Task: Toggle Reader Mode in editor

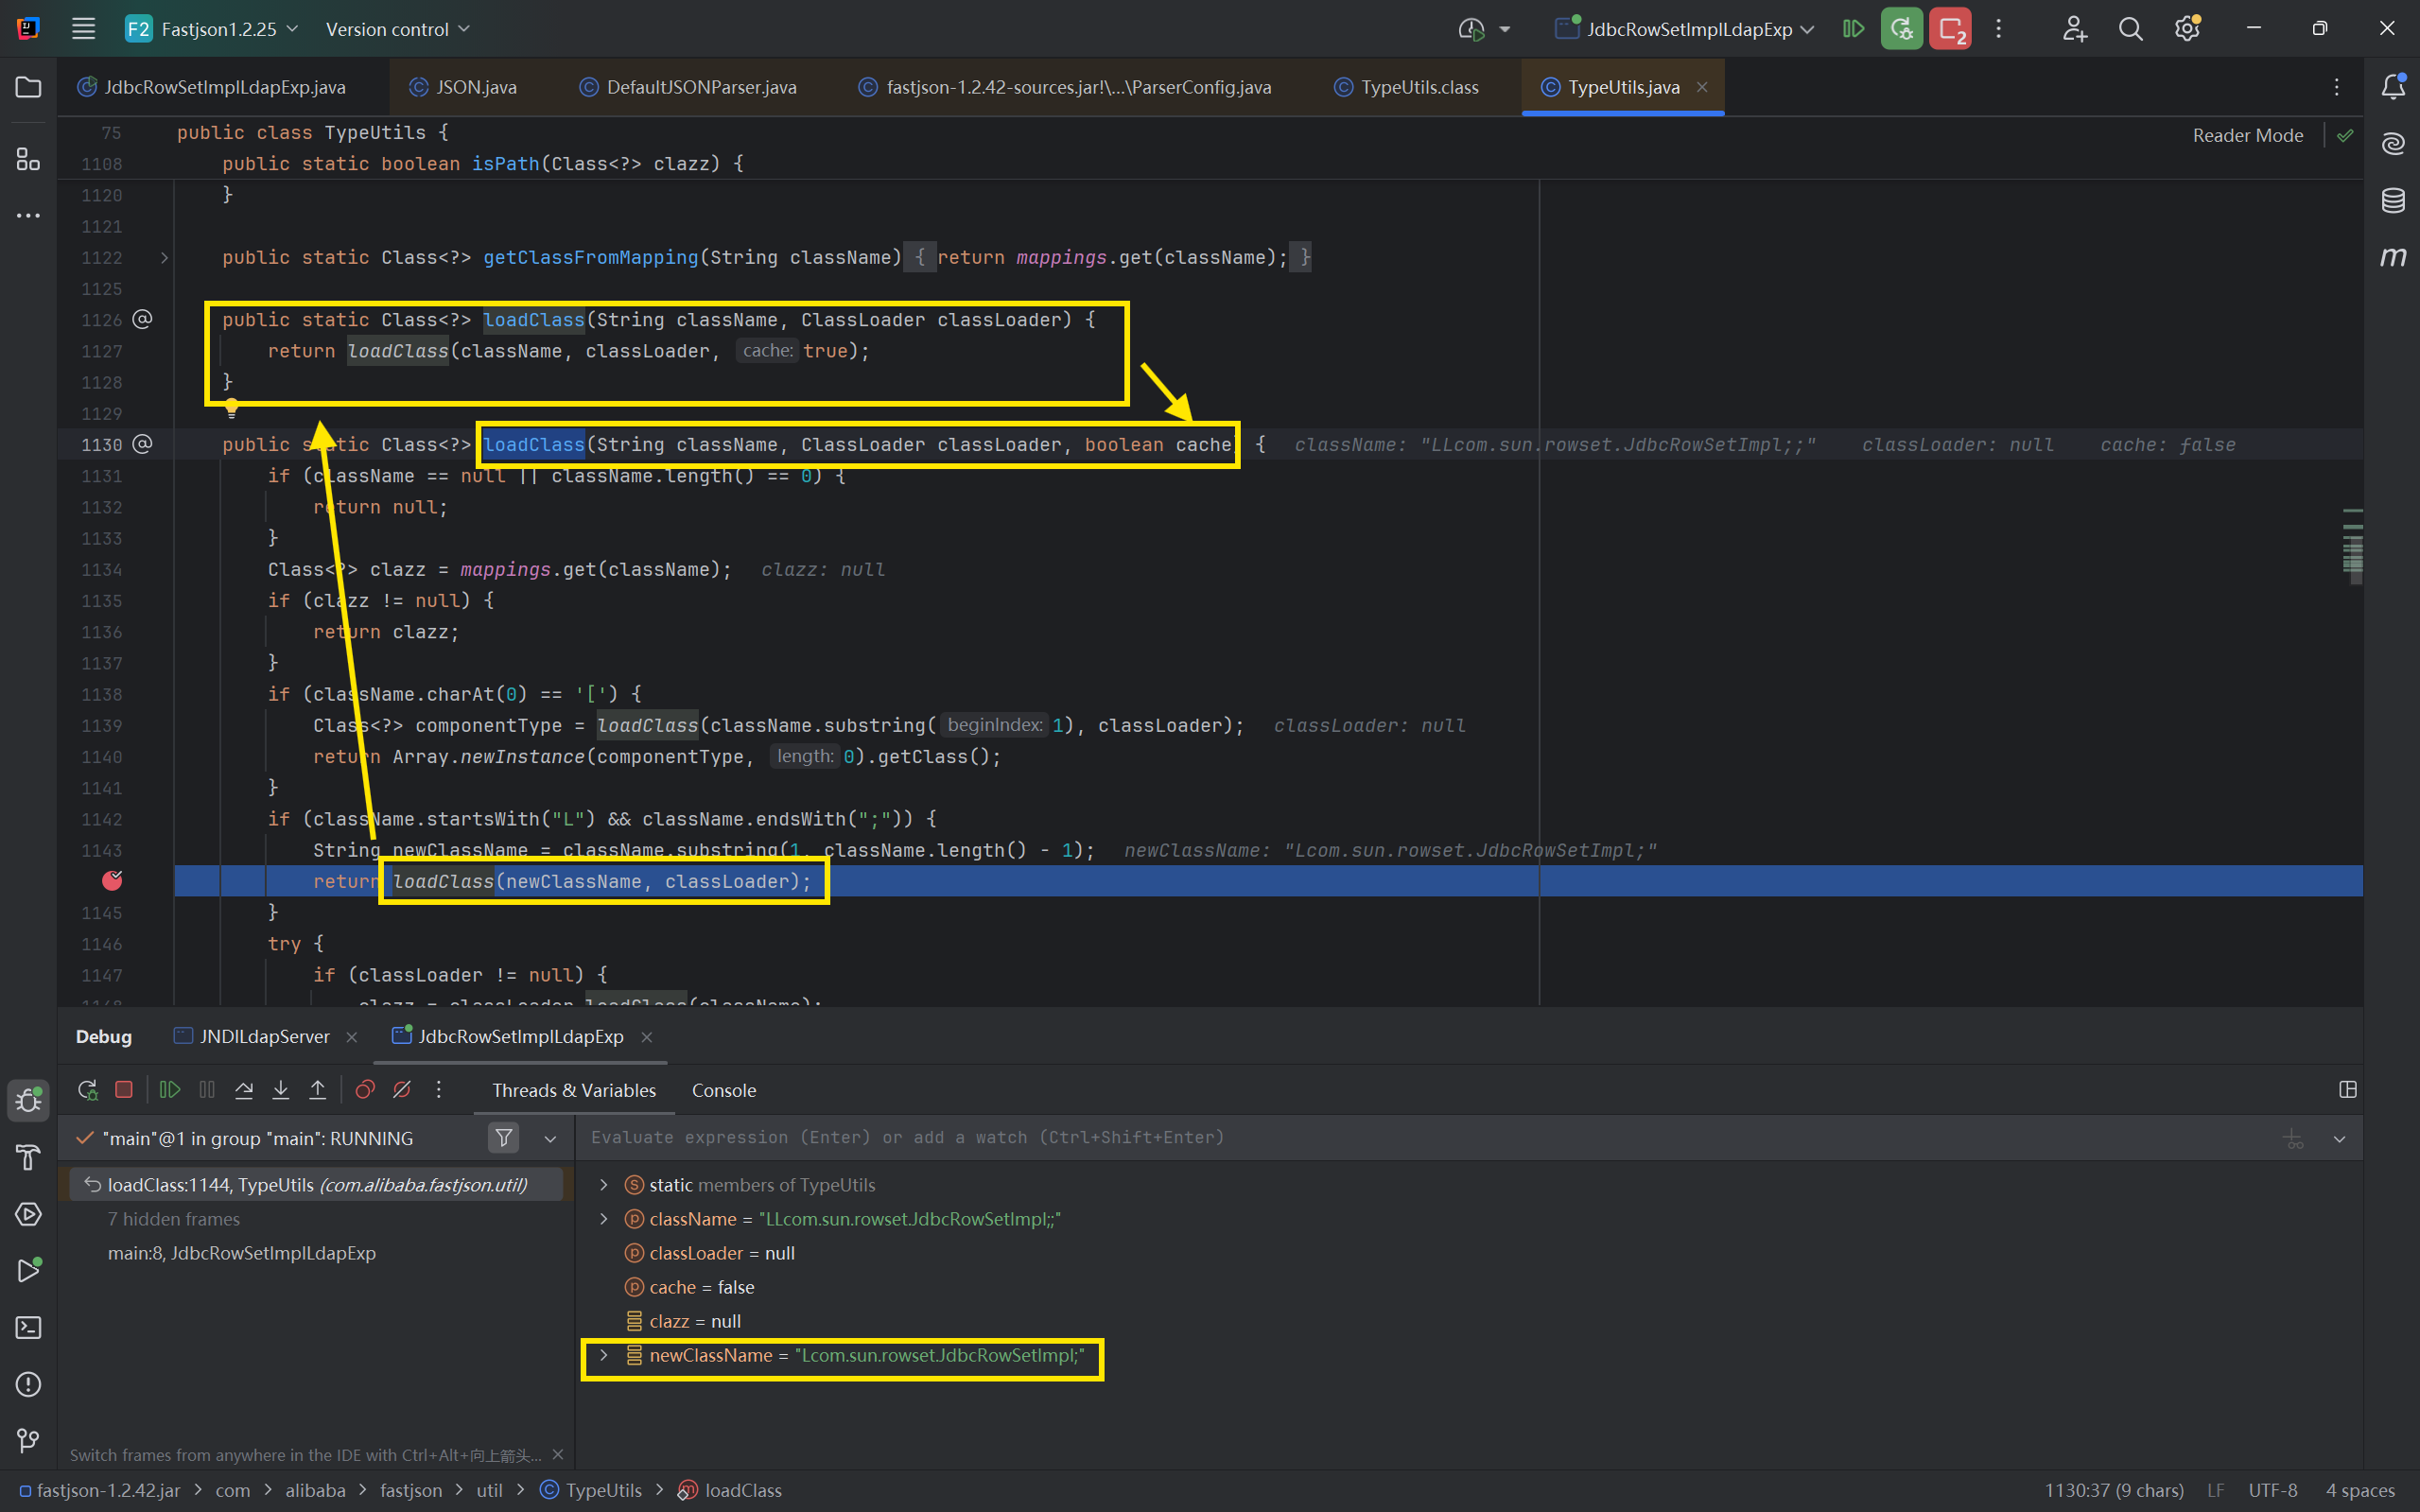Action: pos(2247,135)
